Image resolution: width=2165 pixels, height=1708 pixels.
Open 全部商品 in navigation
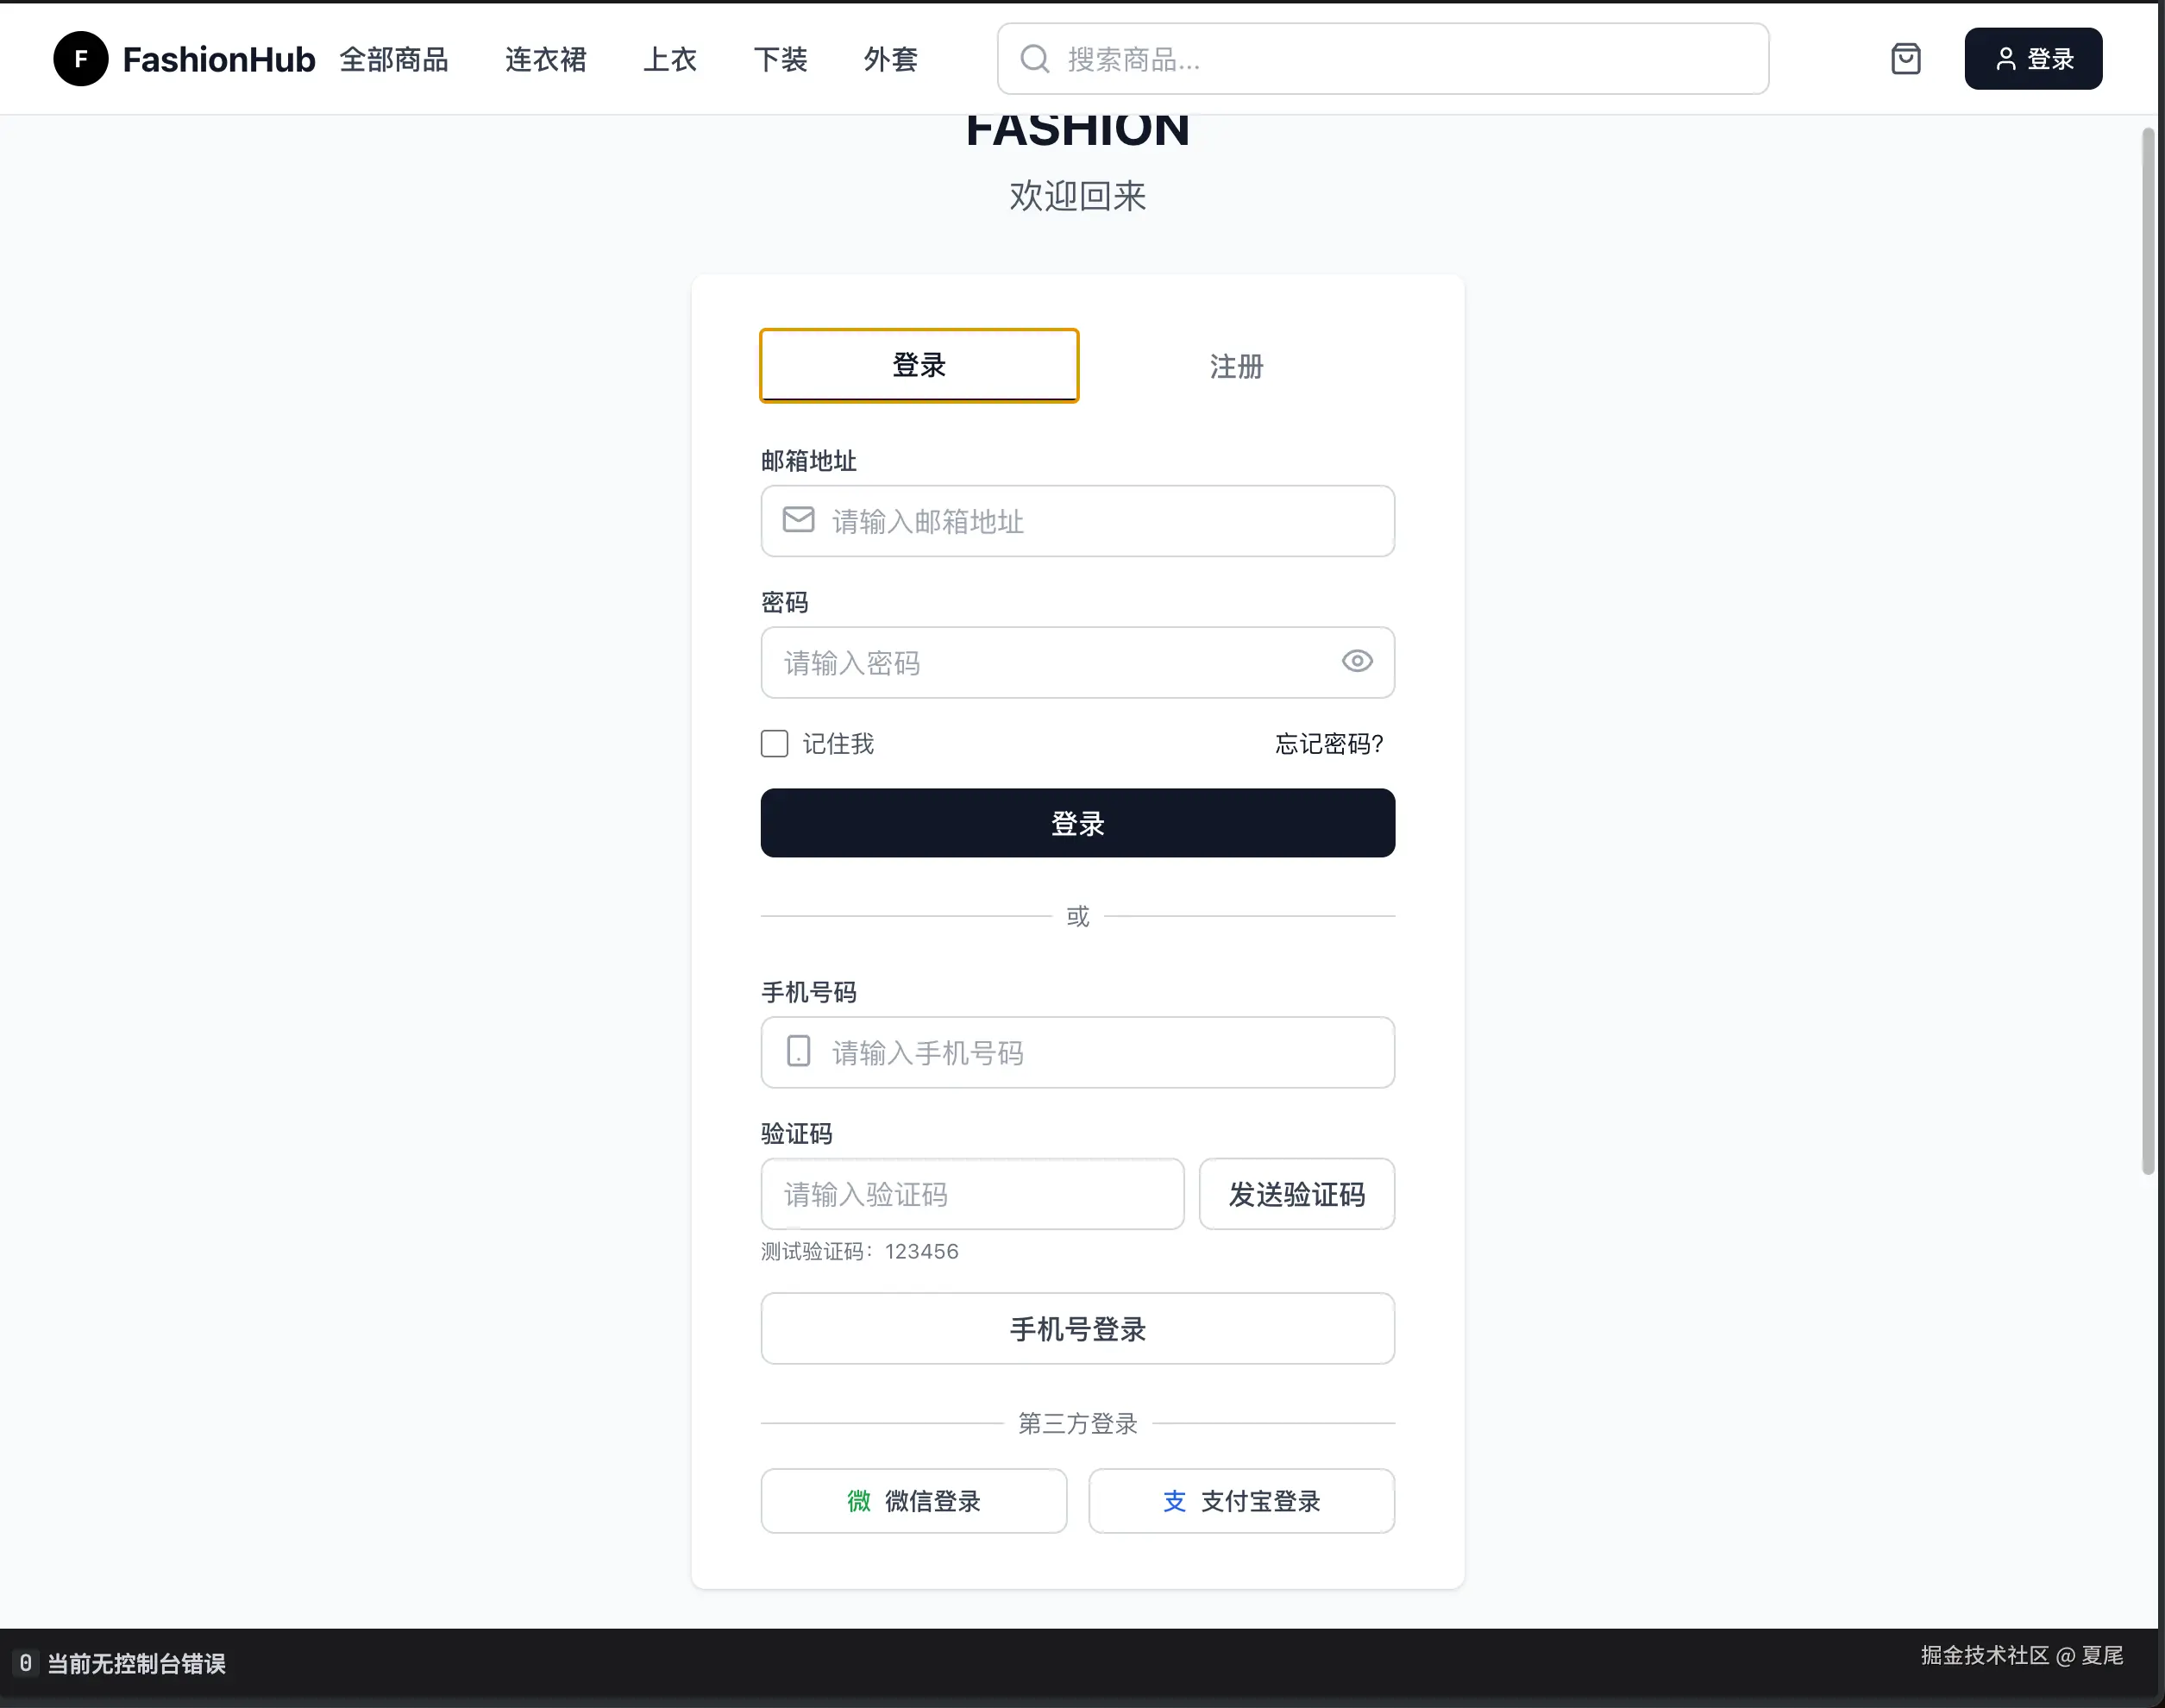tap(393, 59)
